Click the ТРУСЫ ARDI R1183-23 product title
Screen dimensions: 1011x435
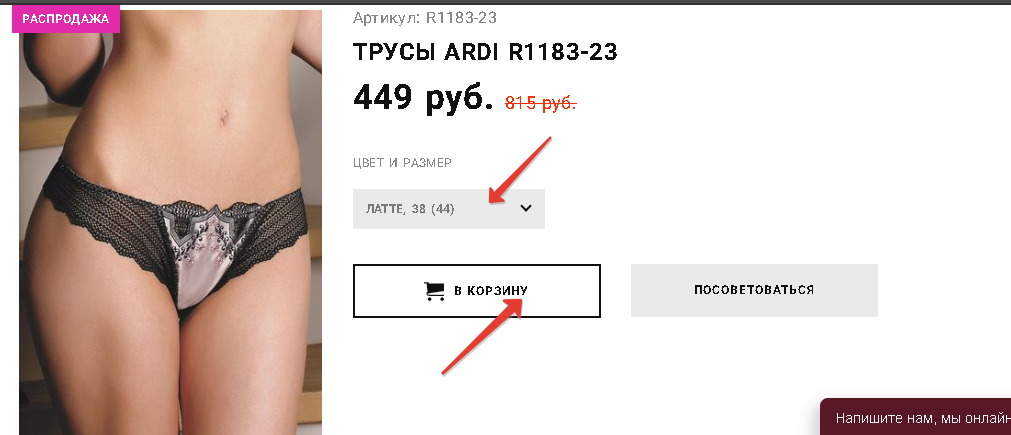tap(485, 52)
